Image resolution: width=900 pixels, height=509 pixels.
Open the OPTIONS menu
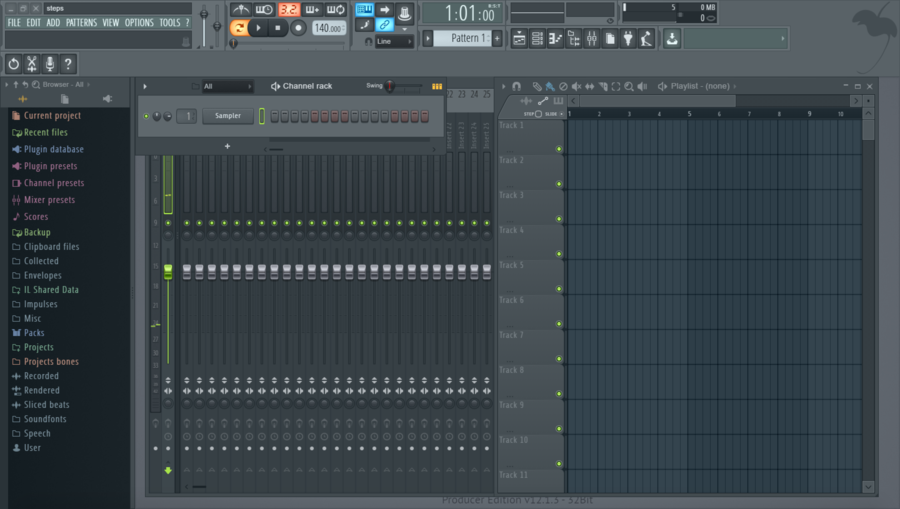[139, 22]
